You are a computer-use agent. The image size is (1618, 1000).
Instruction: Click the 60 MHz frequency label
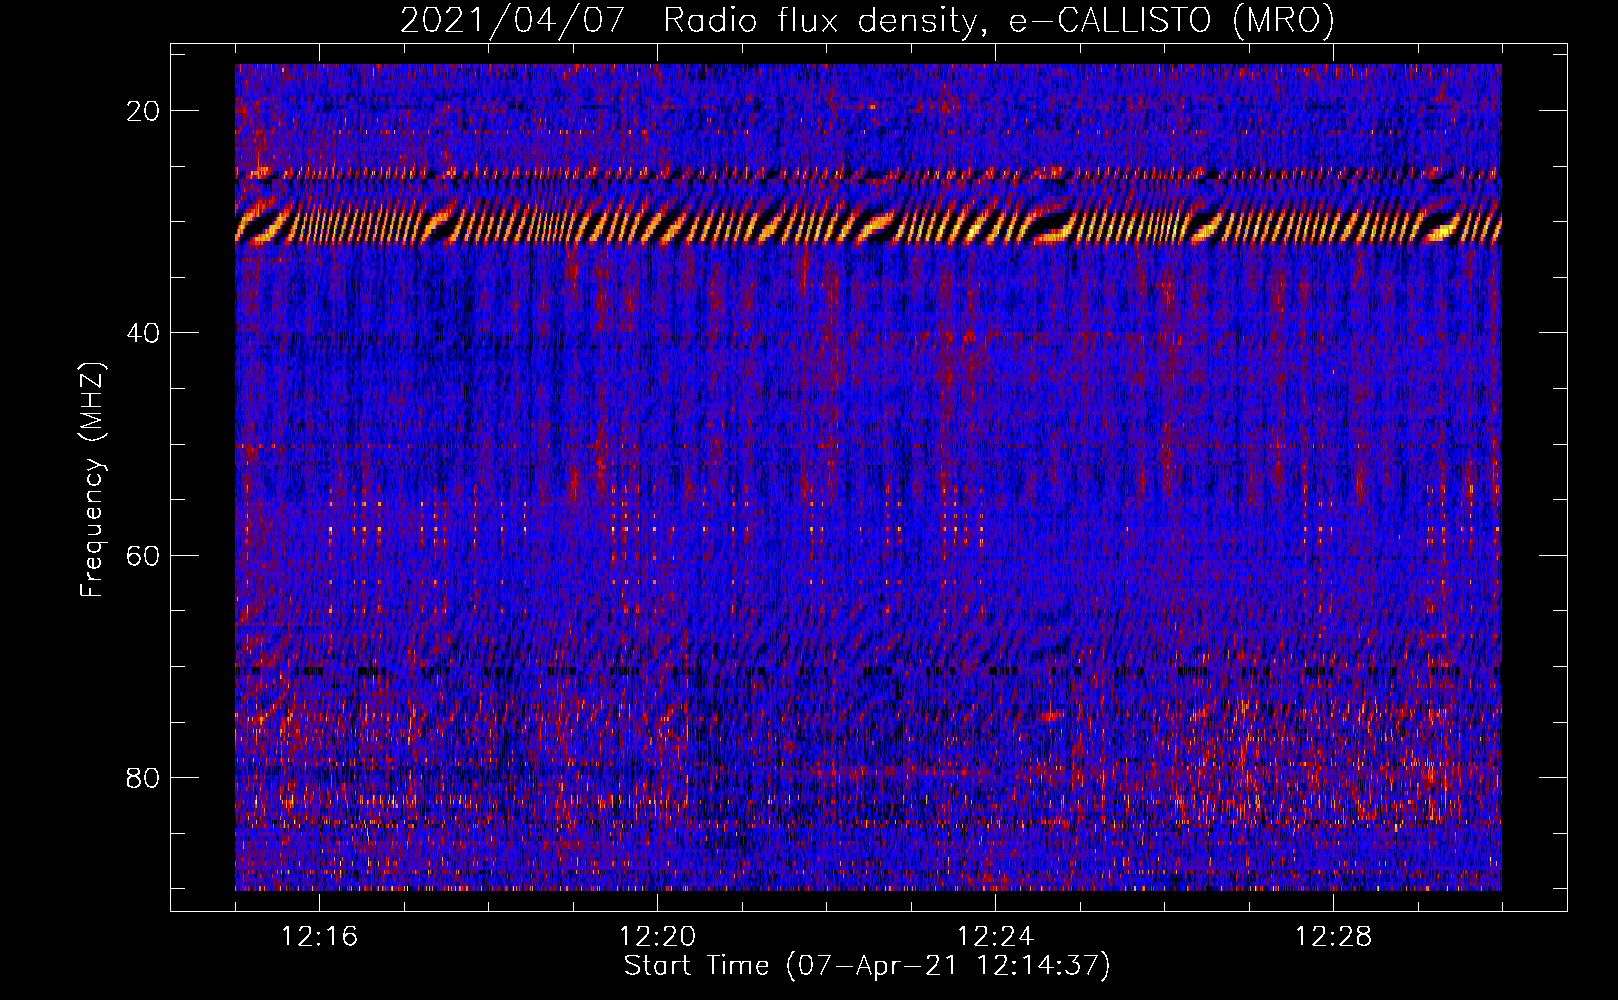[143, 555]
